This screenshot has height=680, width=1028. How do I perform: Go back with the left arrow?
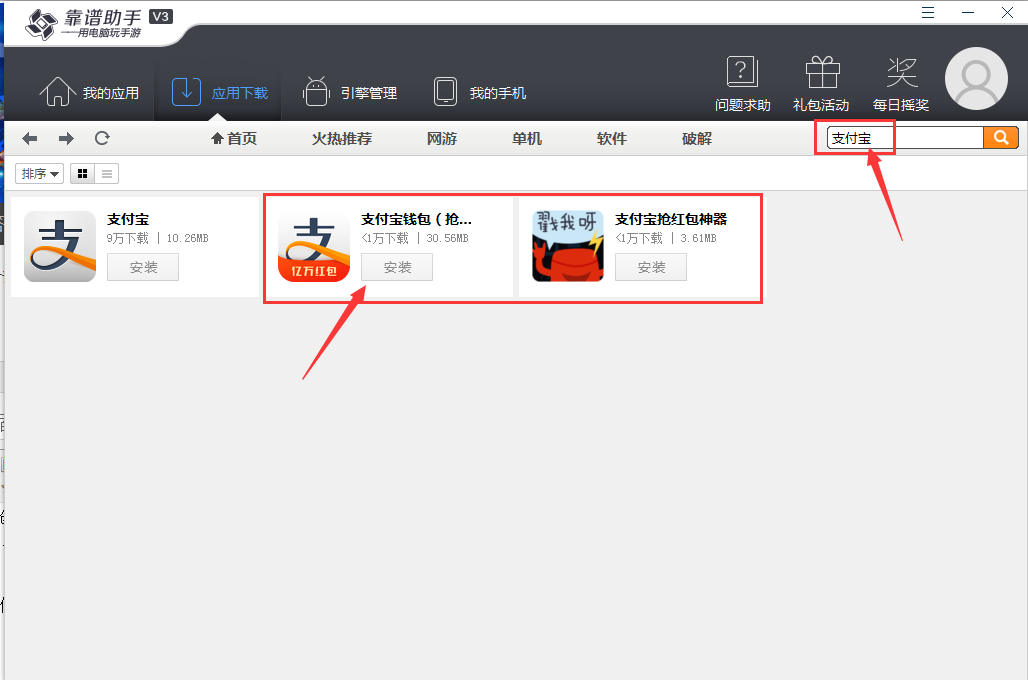[30, 138]
